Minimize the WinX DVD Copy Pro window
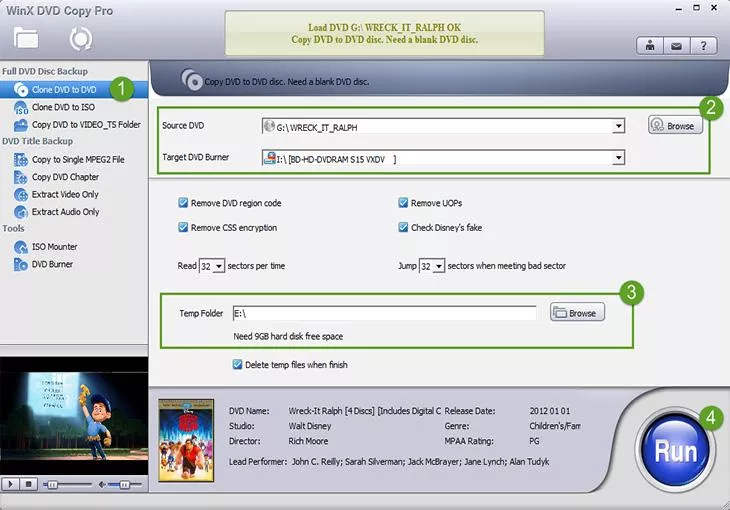 tap(679, 8)
